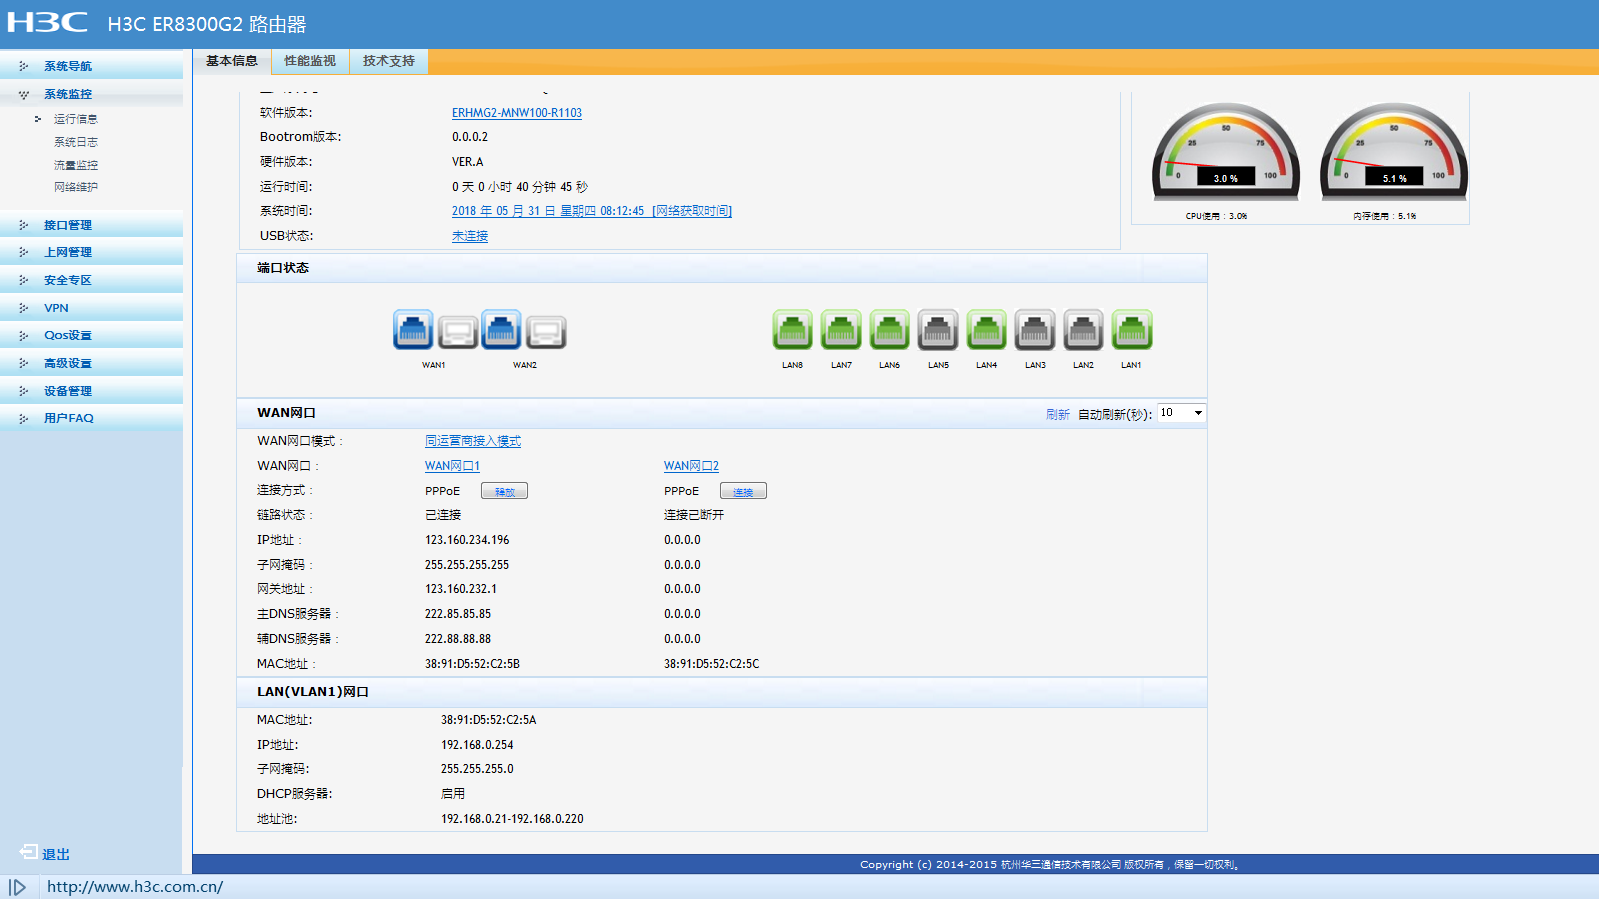Expand the 系统导航 sidebar section
1599x899 pixels.
91,66
